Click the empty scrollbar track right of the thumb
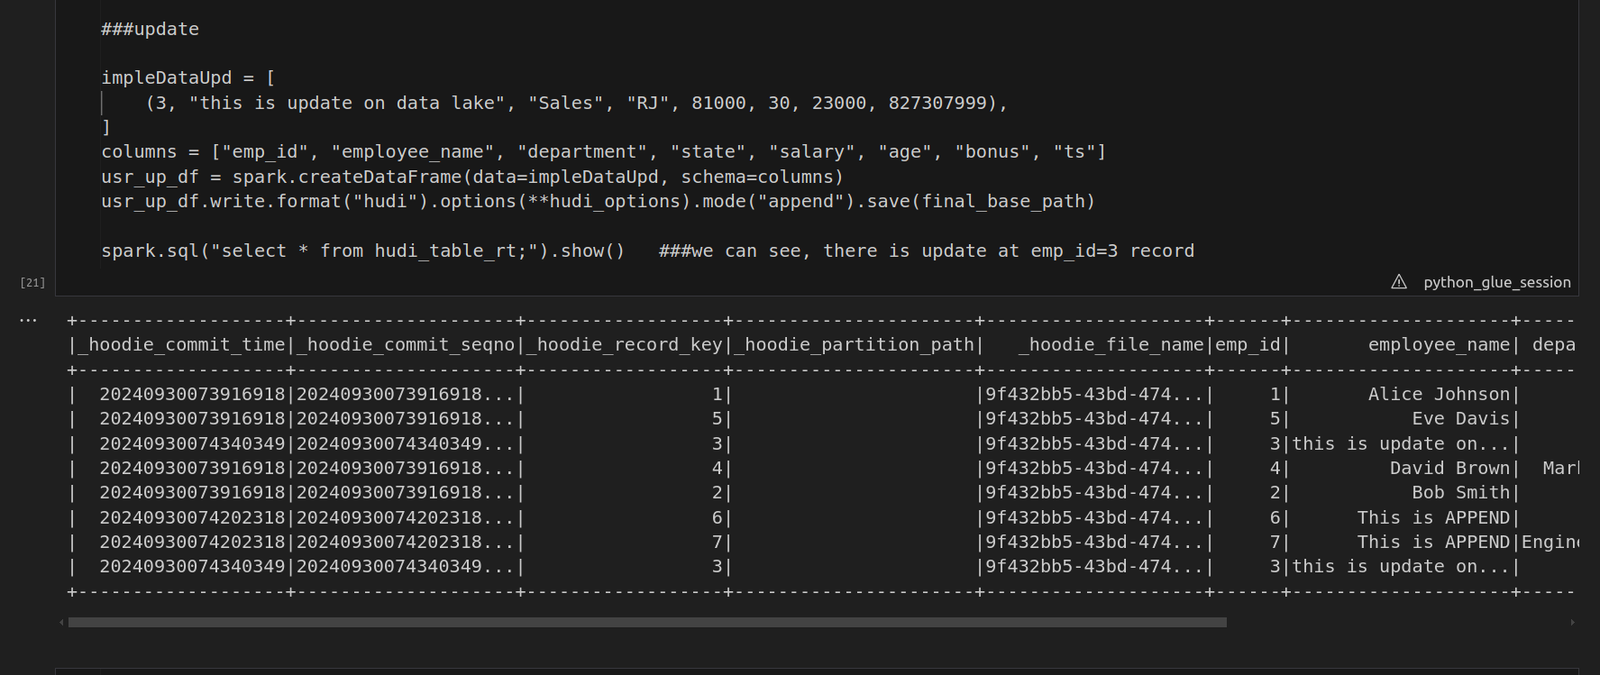Image resolution: width=1600 pixels, height=675 pixels. click(1400, 622)
